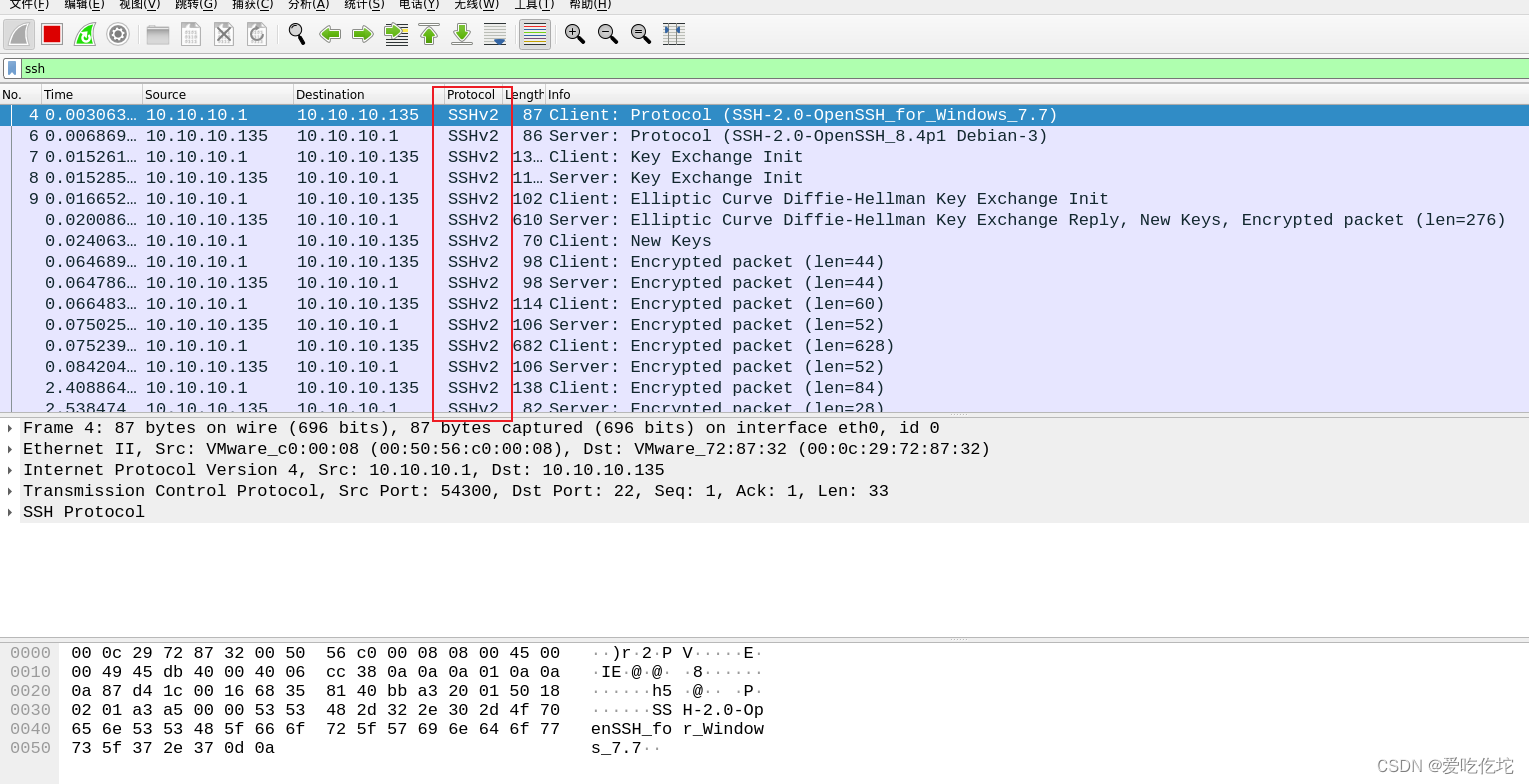Jump to last packet icon
1529x784 pixels.
(462, 34)
